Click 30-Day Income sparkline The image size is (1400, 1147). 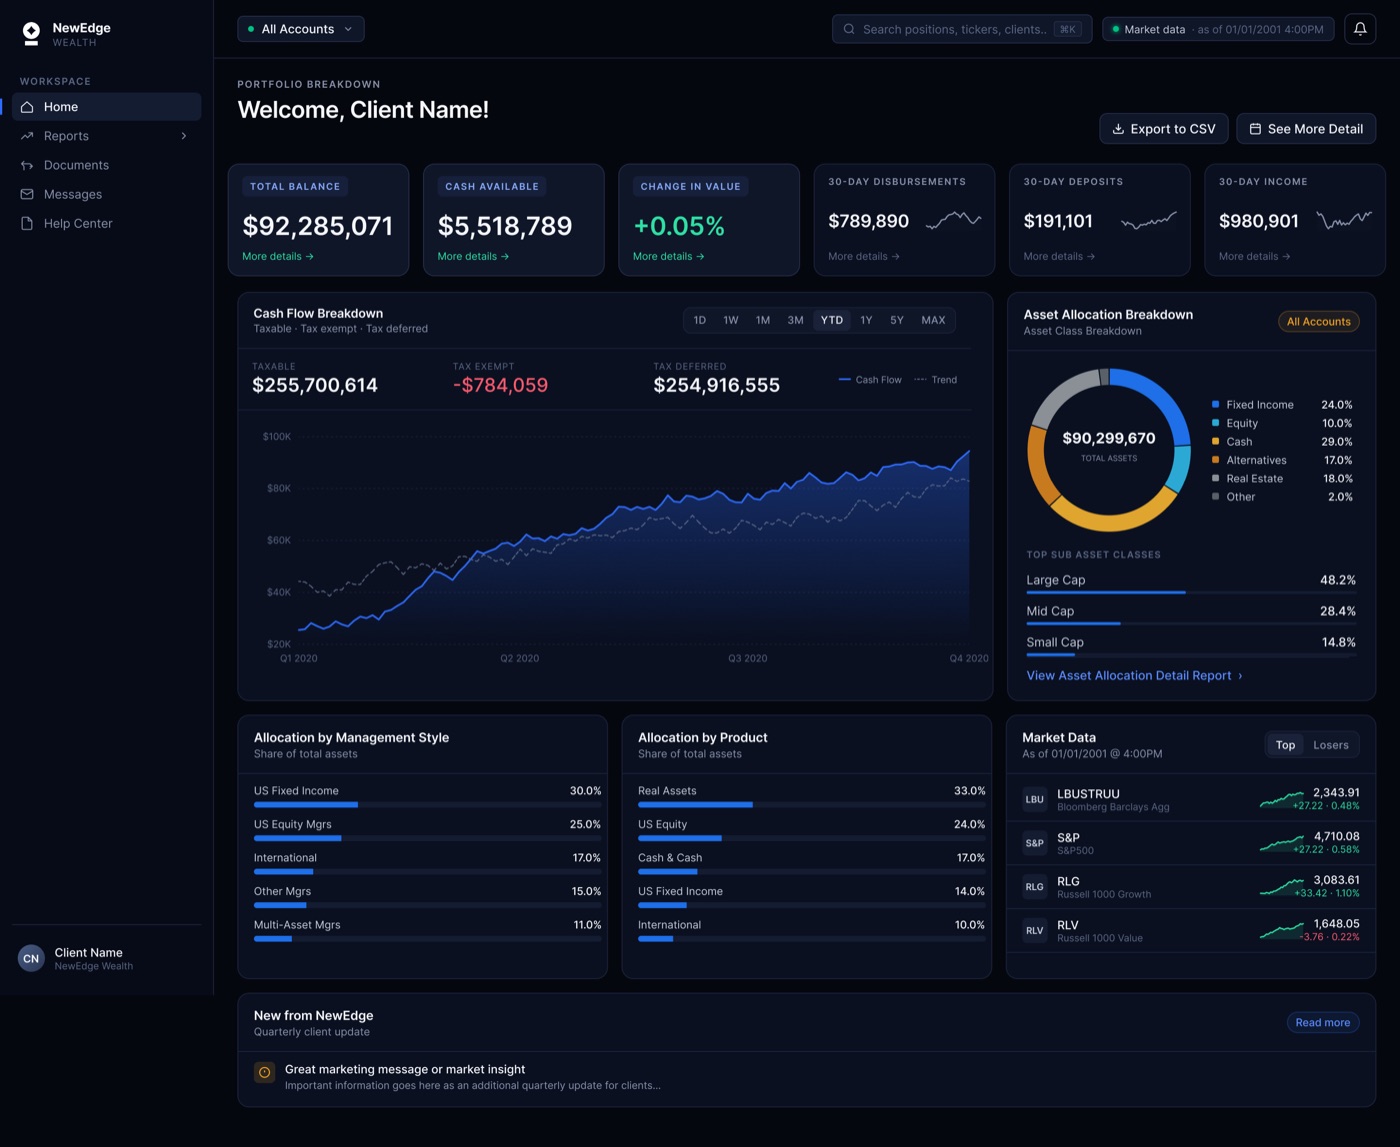tap(1344, 220)
